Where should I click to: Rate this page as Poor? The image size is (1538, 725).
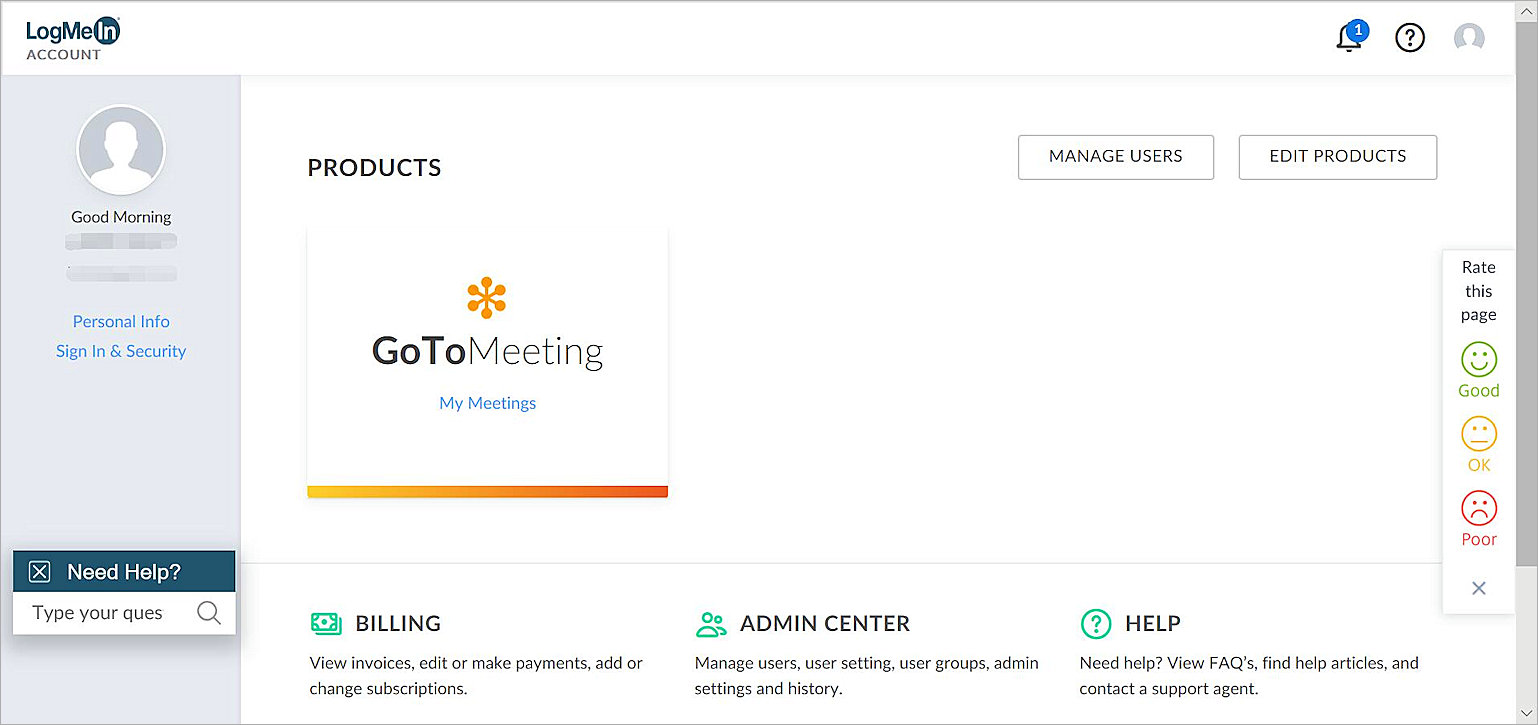1478,510
